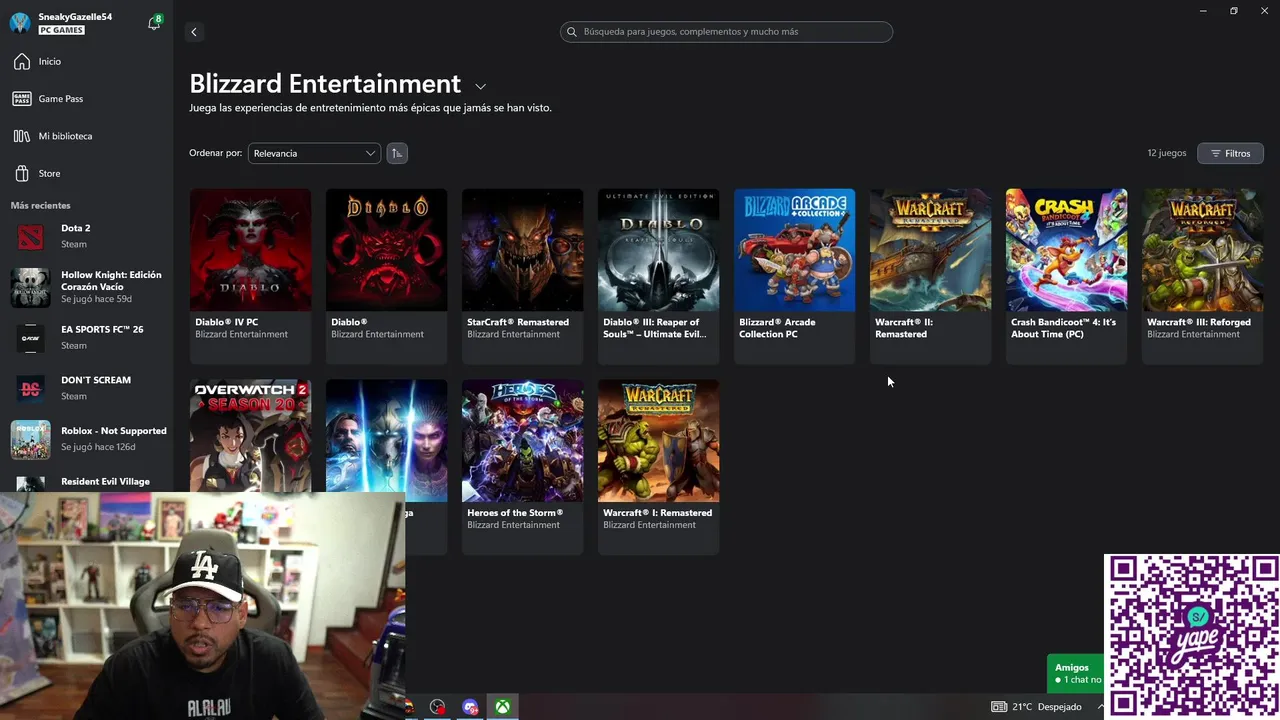Click Crash Bandicoot 4 title text
The image size is (1280, 720).
(1063, 328)
